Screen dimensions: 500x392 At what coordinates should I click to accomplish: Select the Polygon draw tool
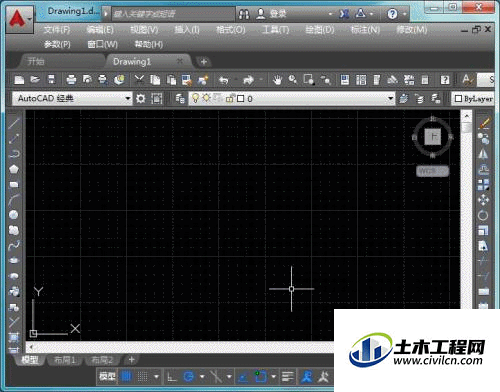[x=14, y=169]
